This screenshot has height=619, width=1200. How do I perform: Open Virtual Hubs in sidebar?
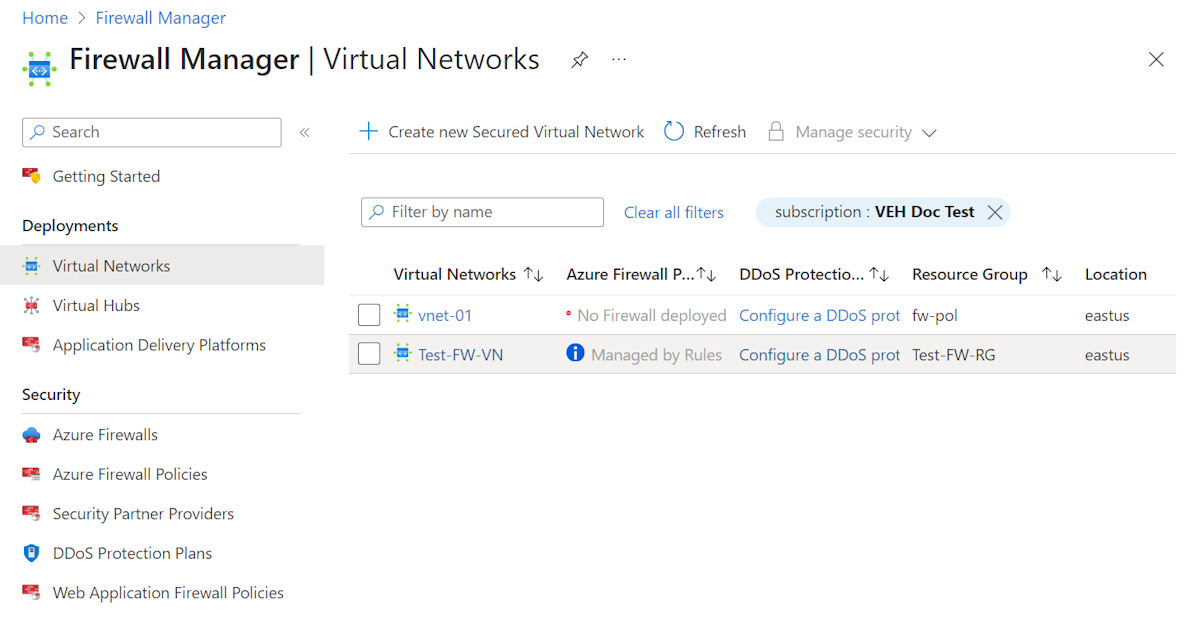click(x=96, y=305)
